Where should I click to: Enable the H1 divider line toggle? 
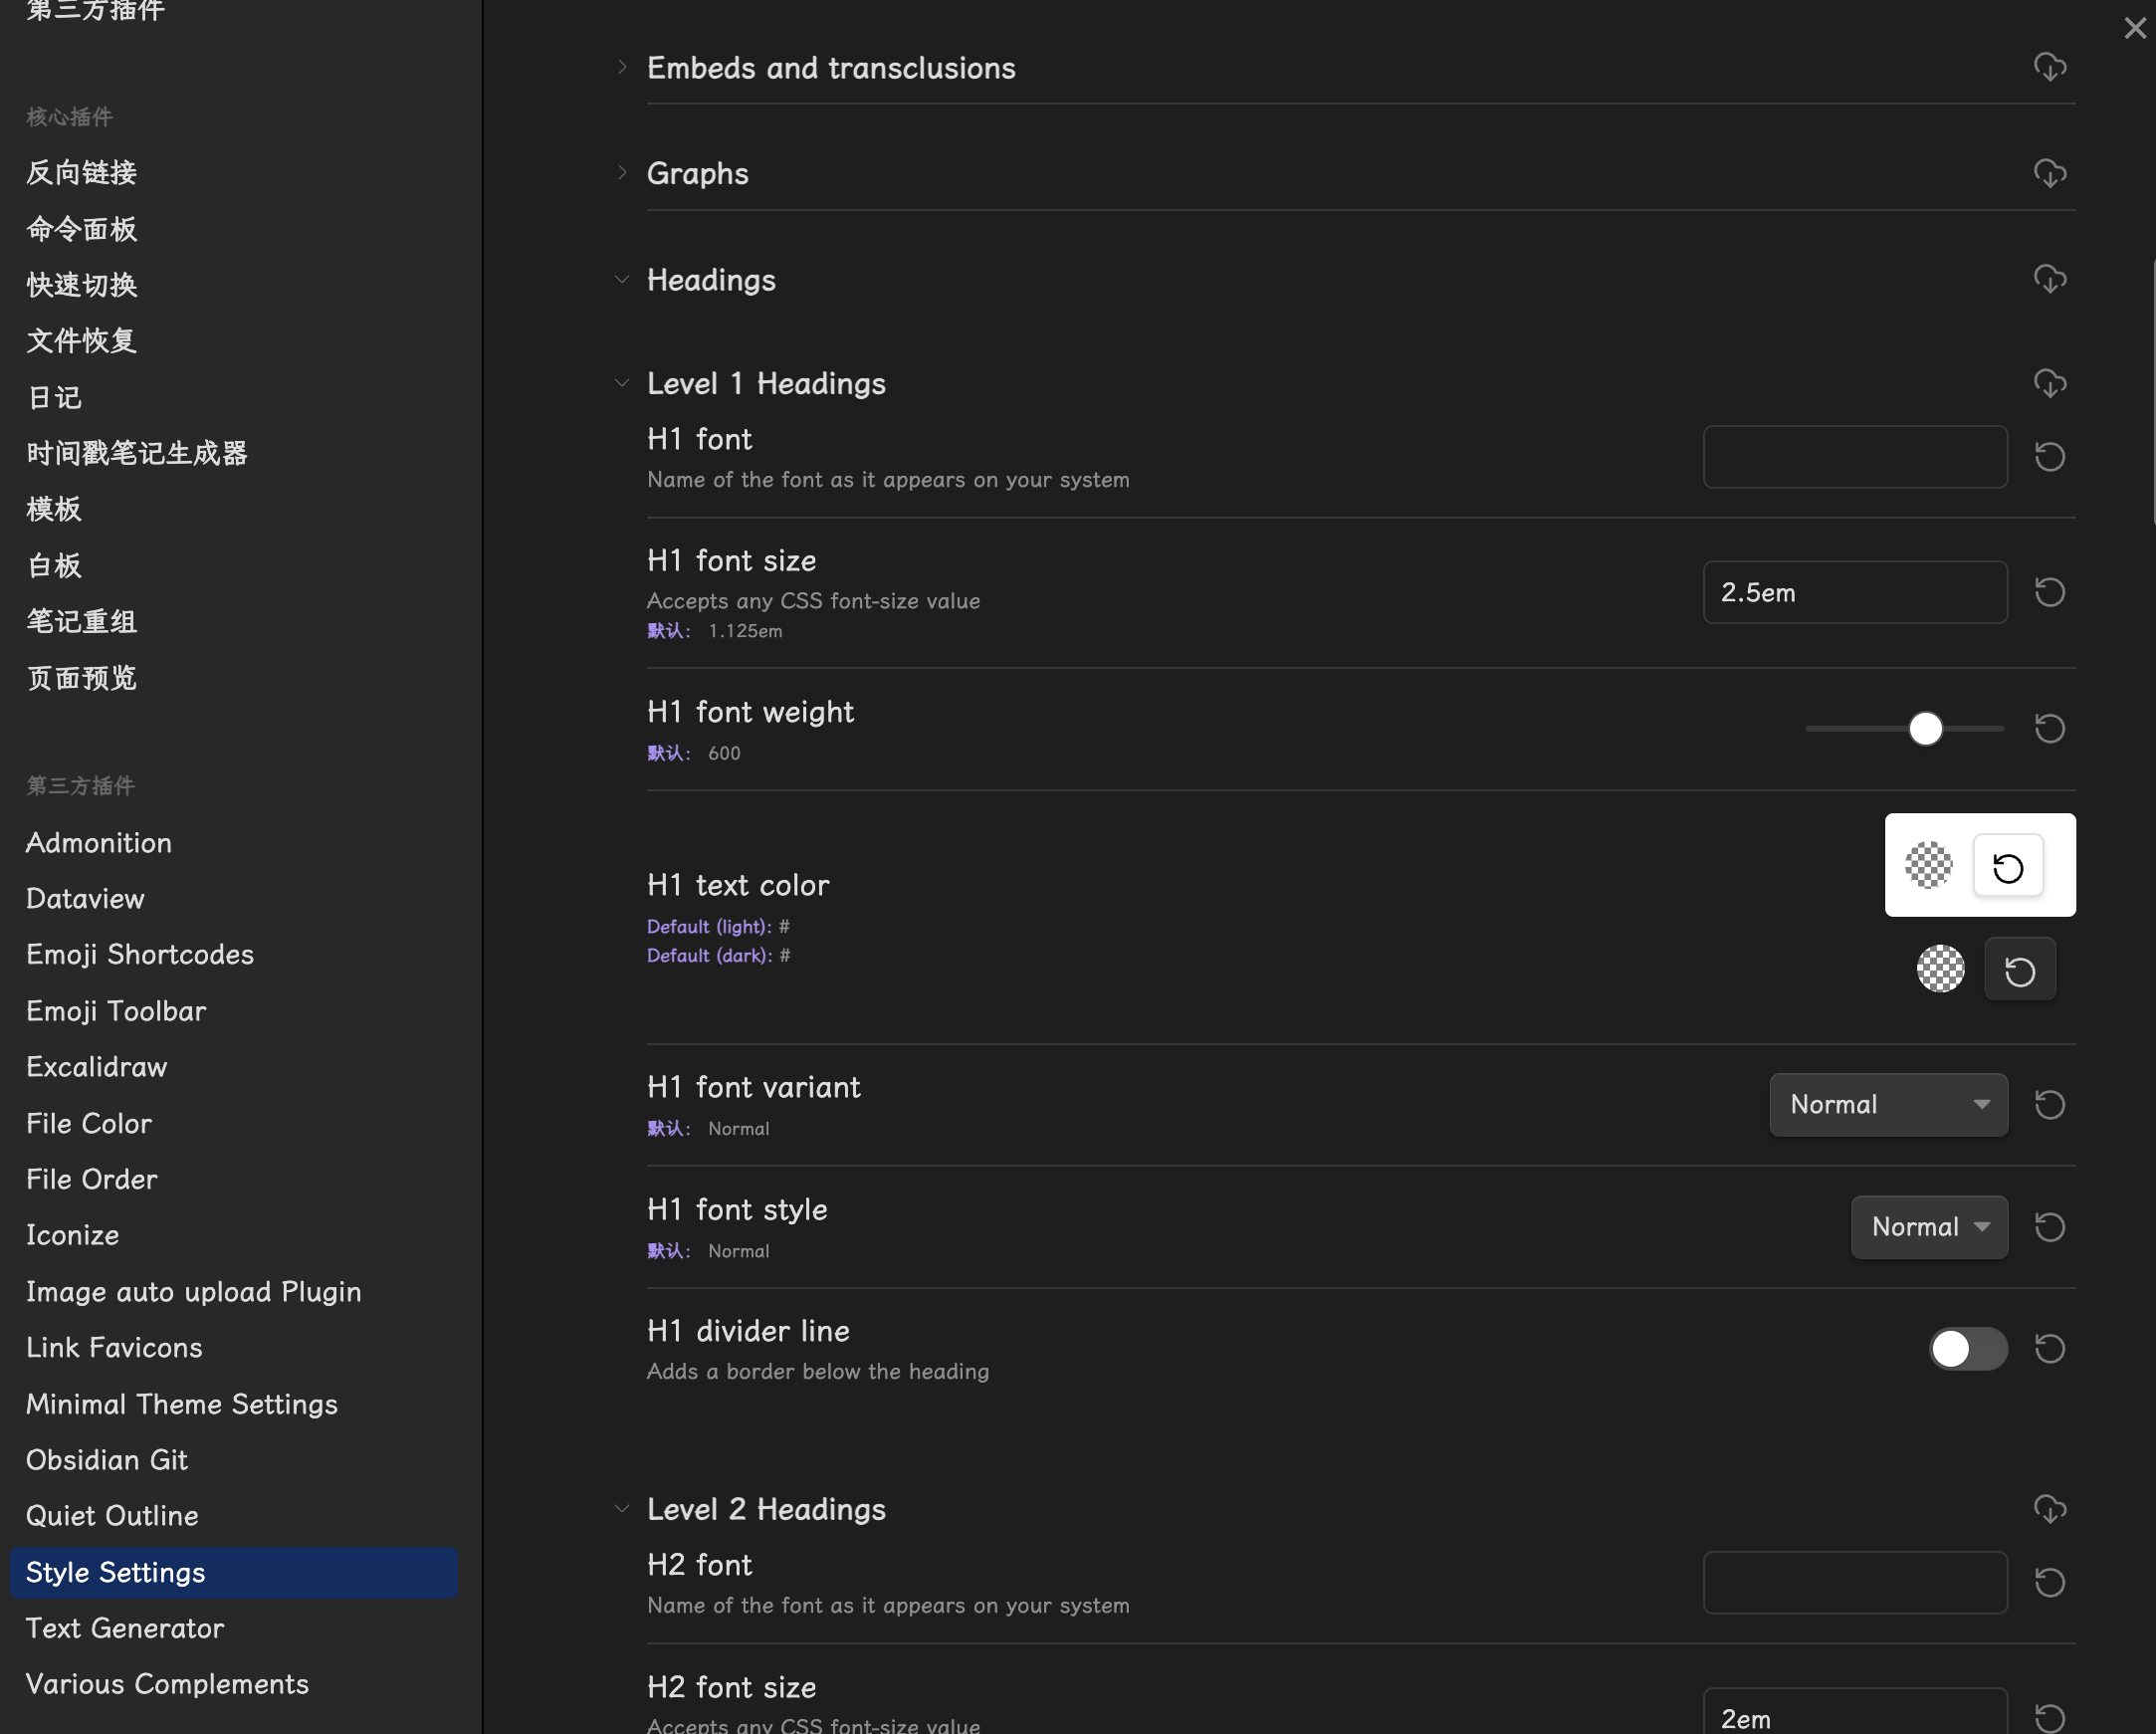pyautogui.click(x=1967, y=1348)
